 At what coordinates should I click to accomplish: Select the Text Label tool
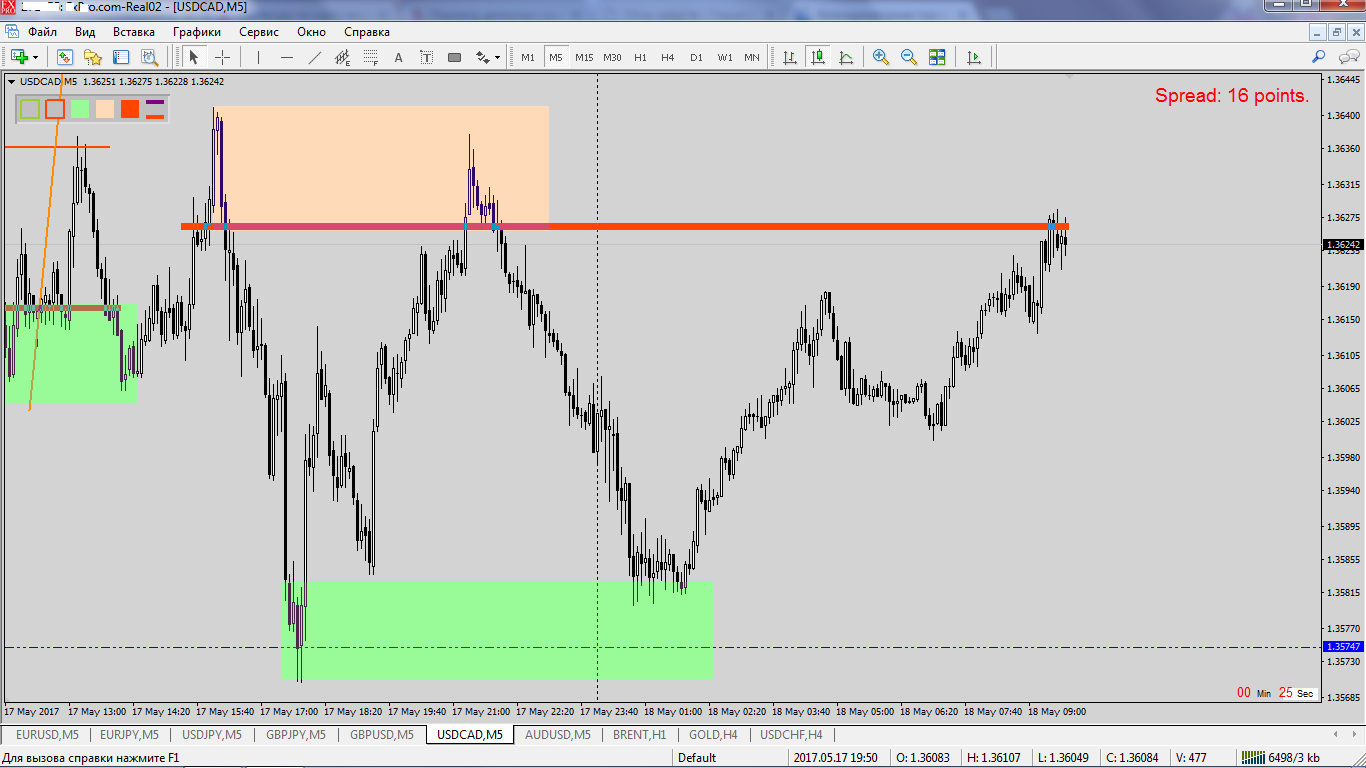tap(426, 57)
